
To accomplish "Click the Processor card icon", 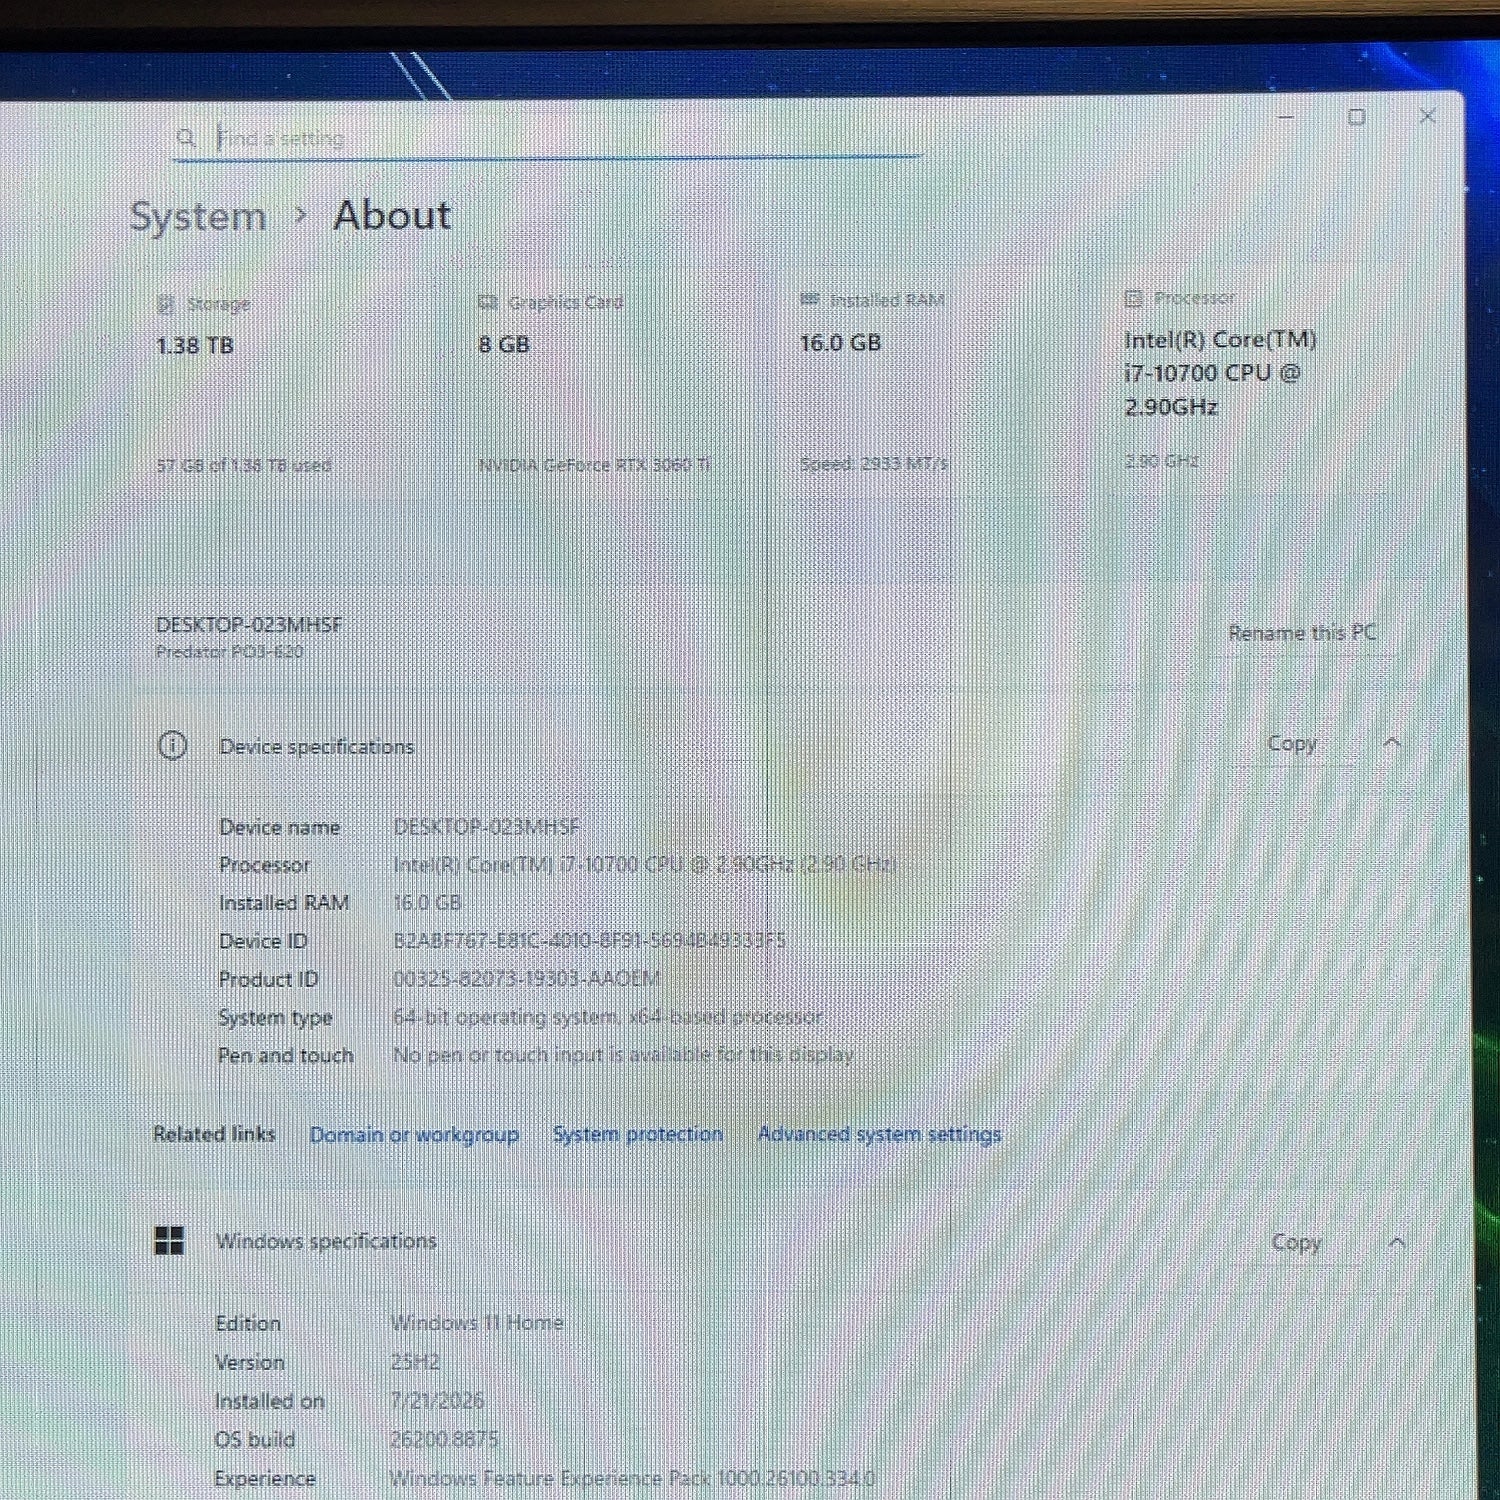I will tap(1133, 298).
